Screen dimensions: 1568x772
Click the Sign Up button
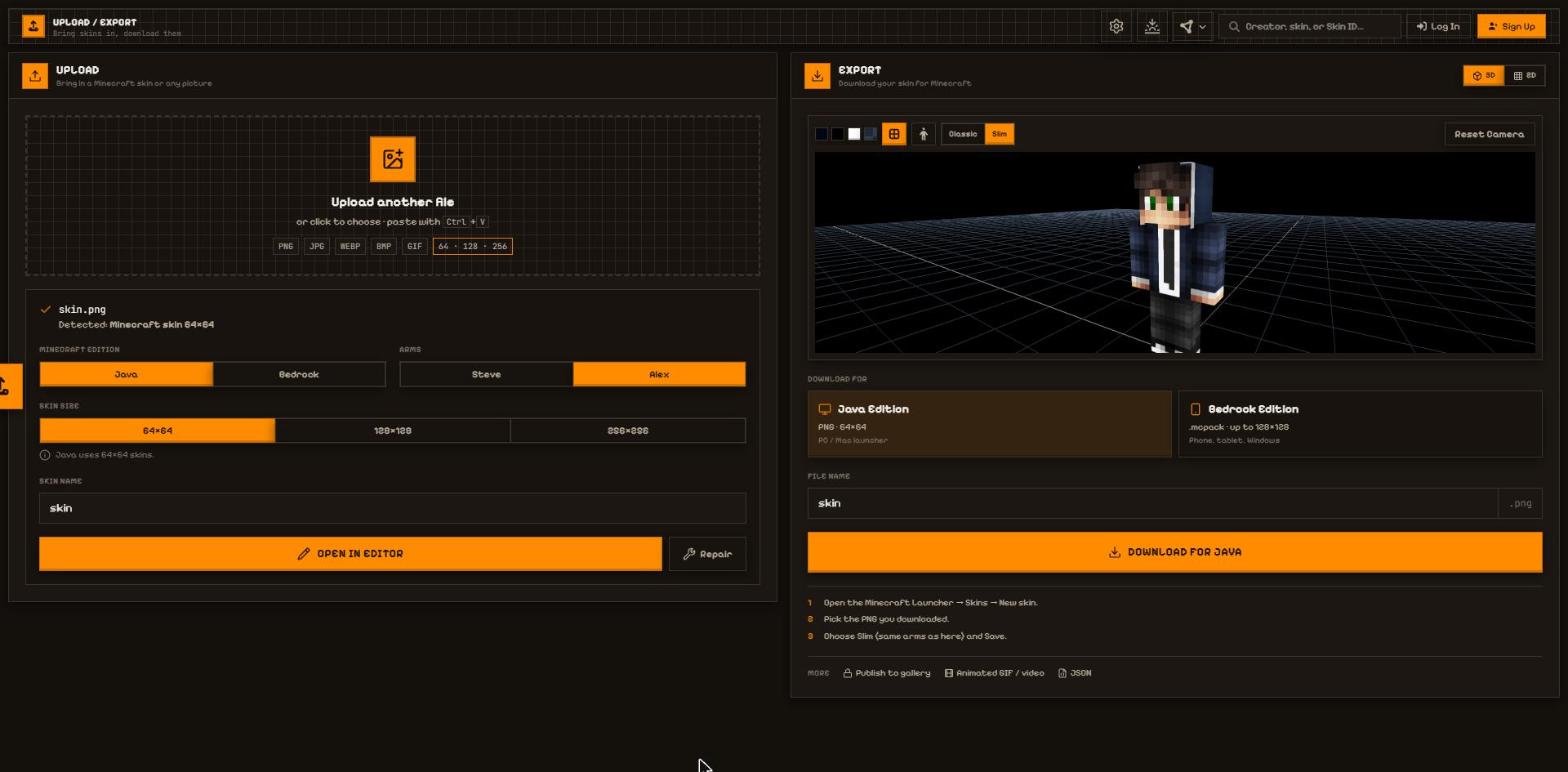(1510, 27)
